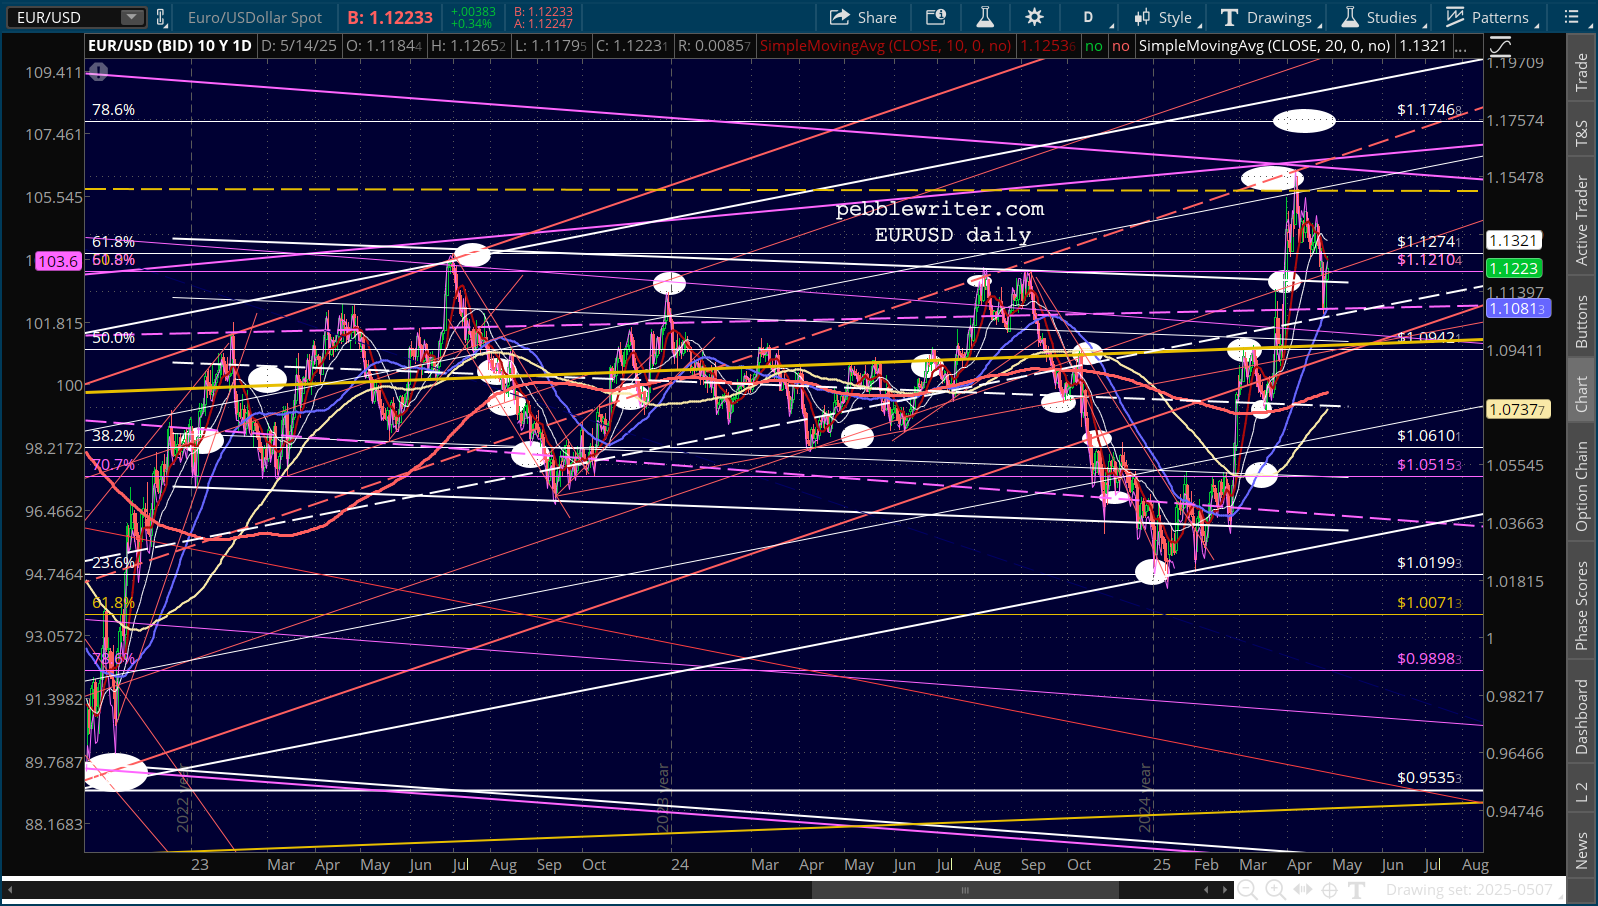The width and height of the screenshot is (1598, 906).
Task: Click zoom in magnifier icon at bottom
Action: click(1275, 890)
